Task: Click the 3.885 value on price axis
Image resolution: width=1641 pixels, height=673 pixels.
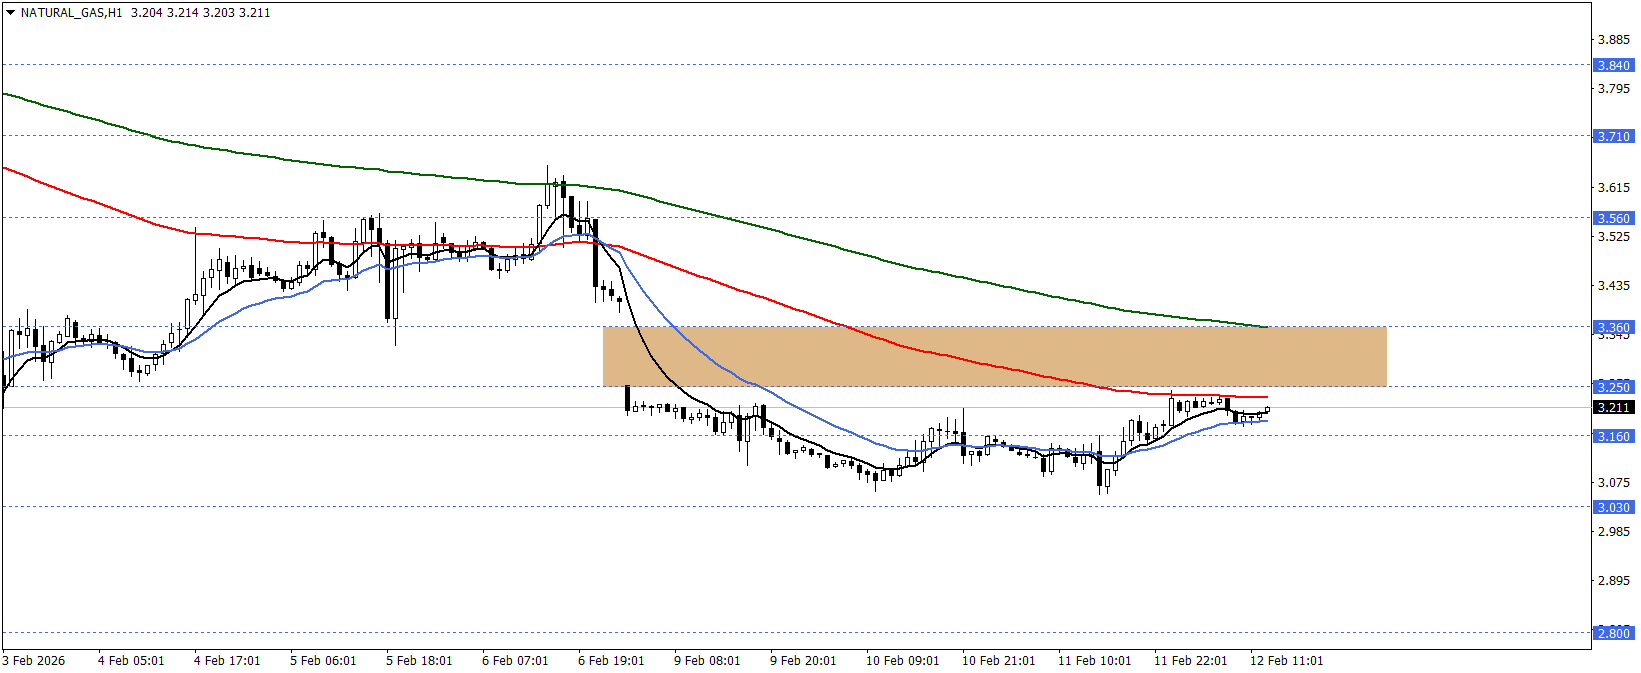Action: click(x=1614, y=40)
